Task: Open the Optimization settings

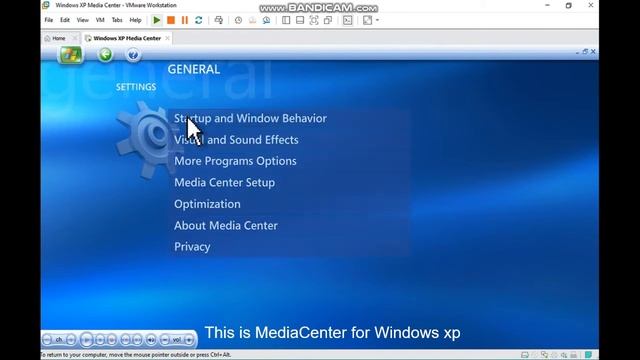Action: pos(207,204)
